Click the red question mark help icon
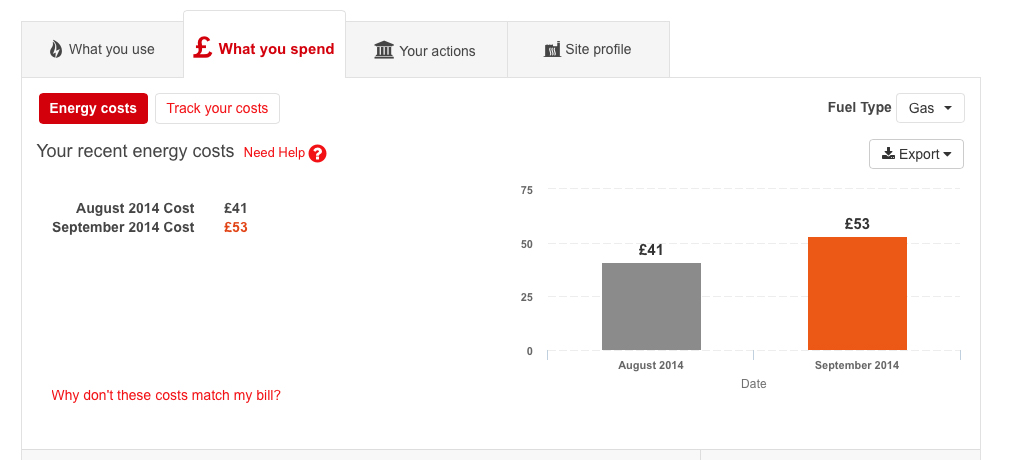 pos(318,154)
